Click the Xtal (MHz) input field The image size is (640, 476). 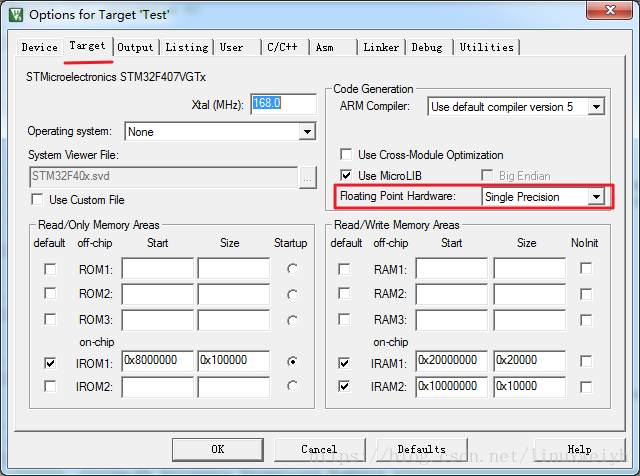(x=284, y=104)
